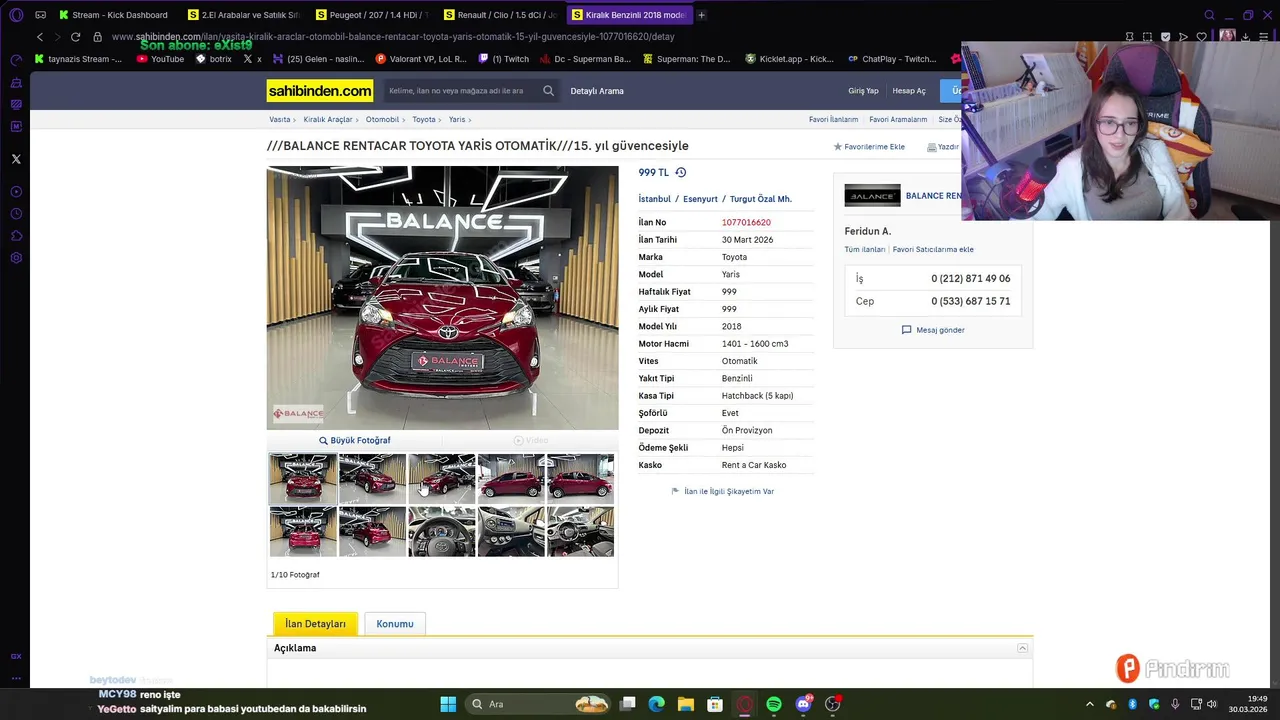Select the first car photo thumbnail
The width and height of the screenshot is (1280, 720).
(x=303, y=478)
